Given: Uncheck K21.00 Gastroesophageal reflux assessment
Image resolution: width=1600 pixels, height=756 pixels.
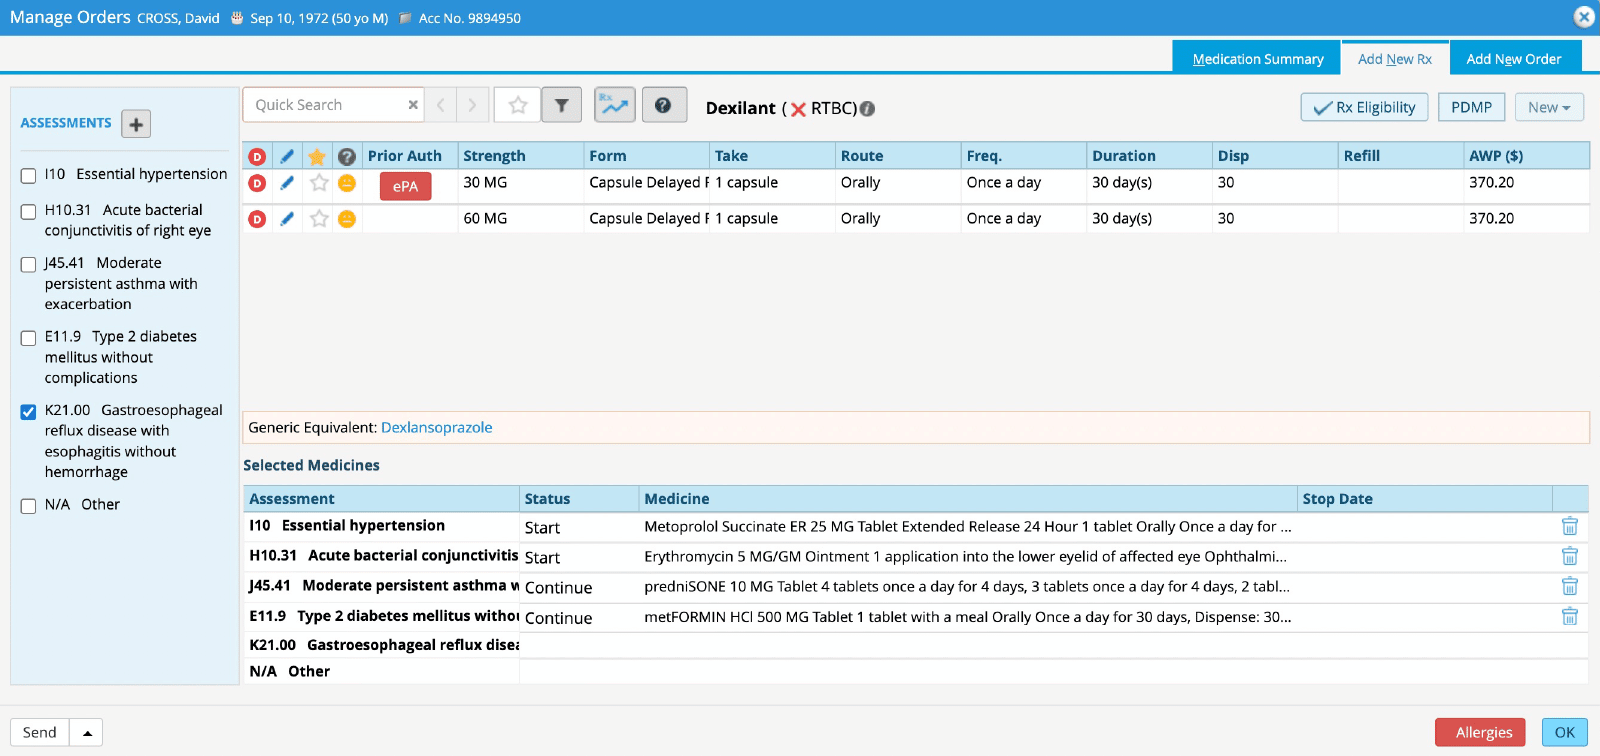Looking at the screenshot, I should [29, 412].
